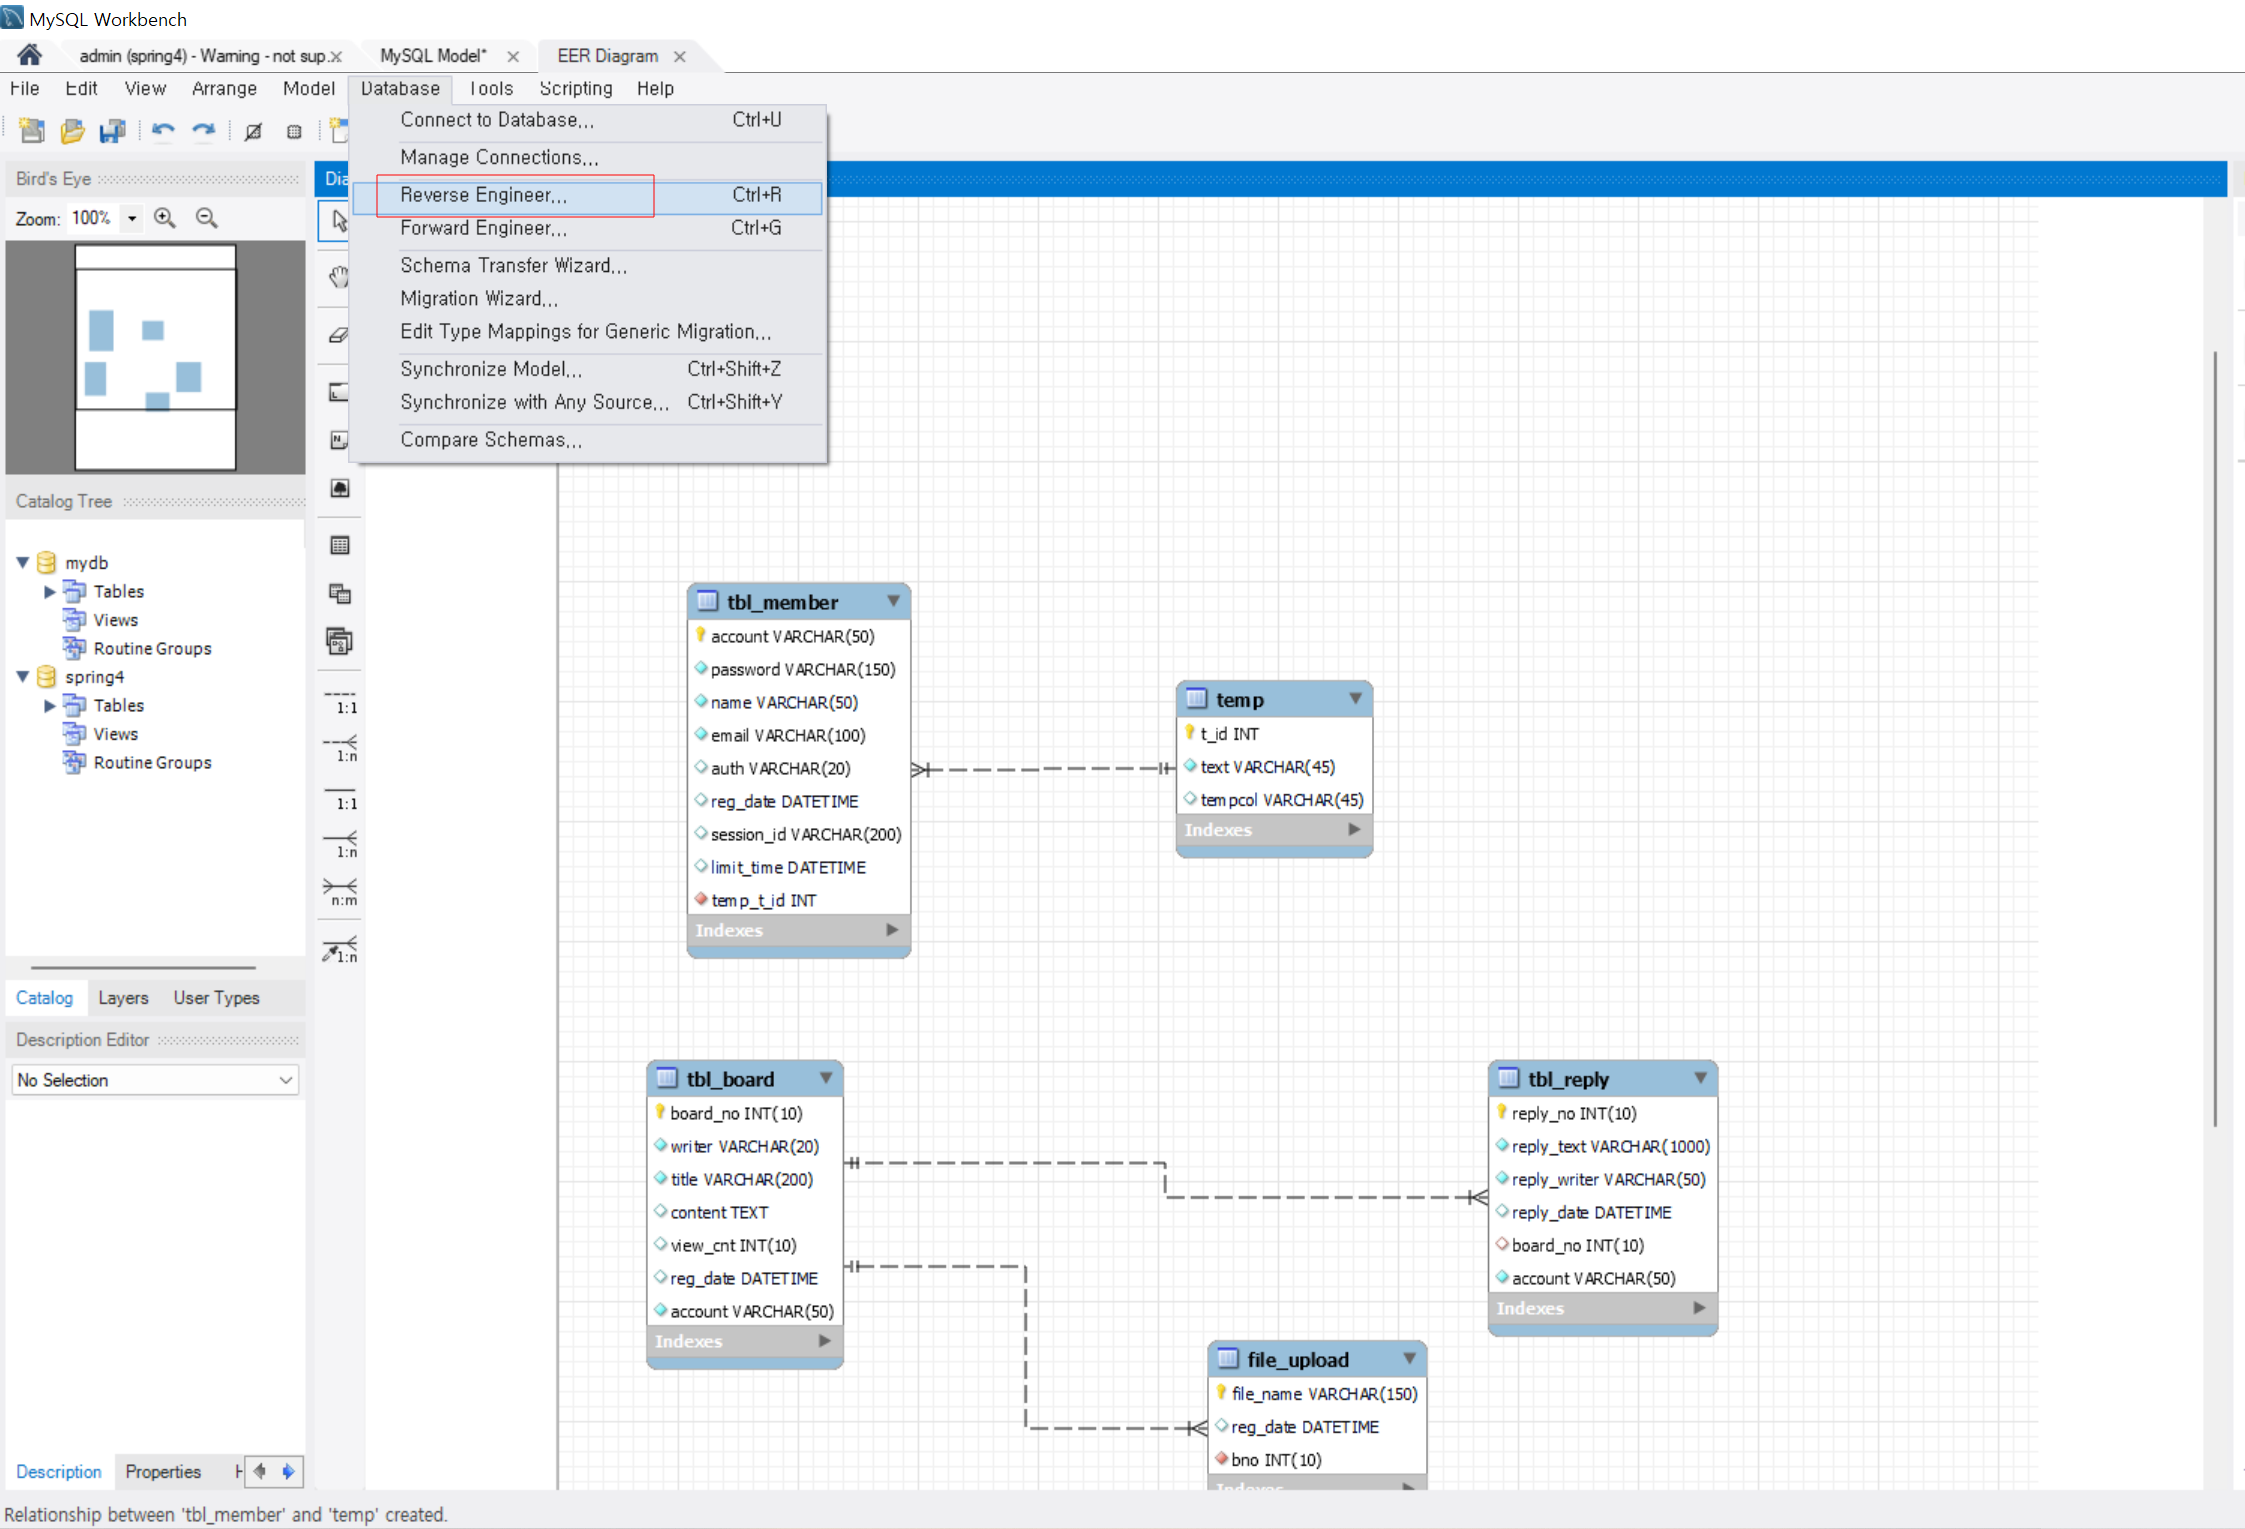Select the new routine group tool

tap(340, 641)
